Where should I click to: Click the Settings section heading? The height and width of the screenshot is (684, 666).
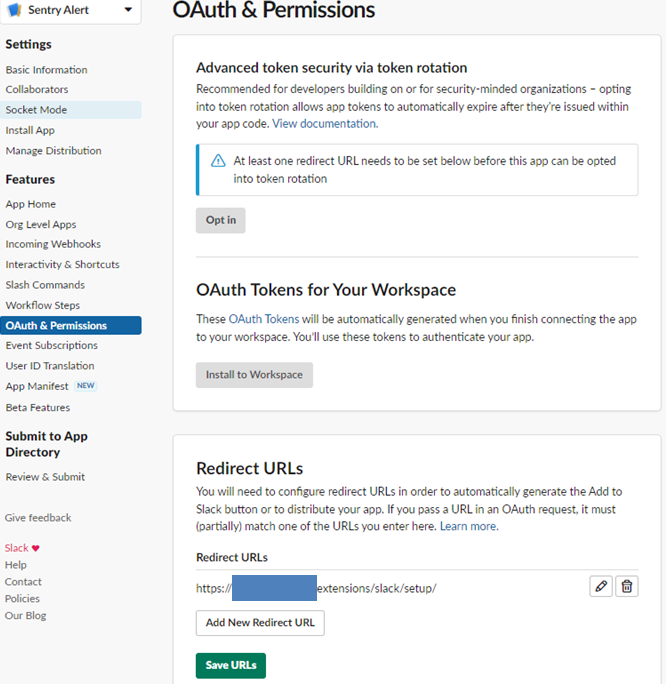pos(28,44)
